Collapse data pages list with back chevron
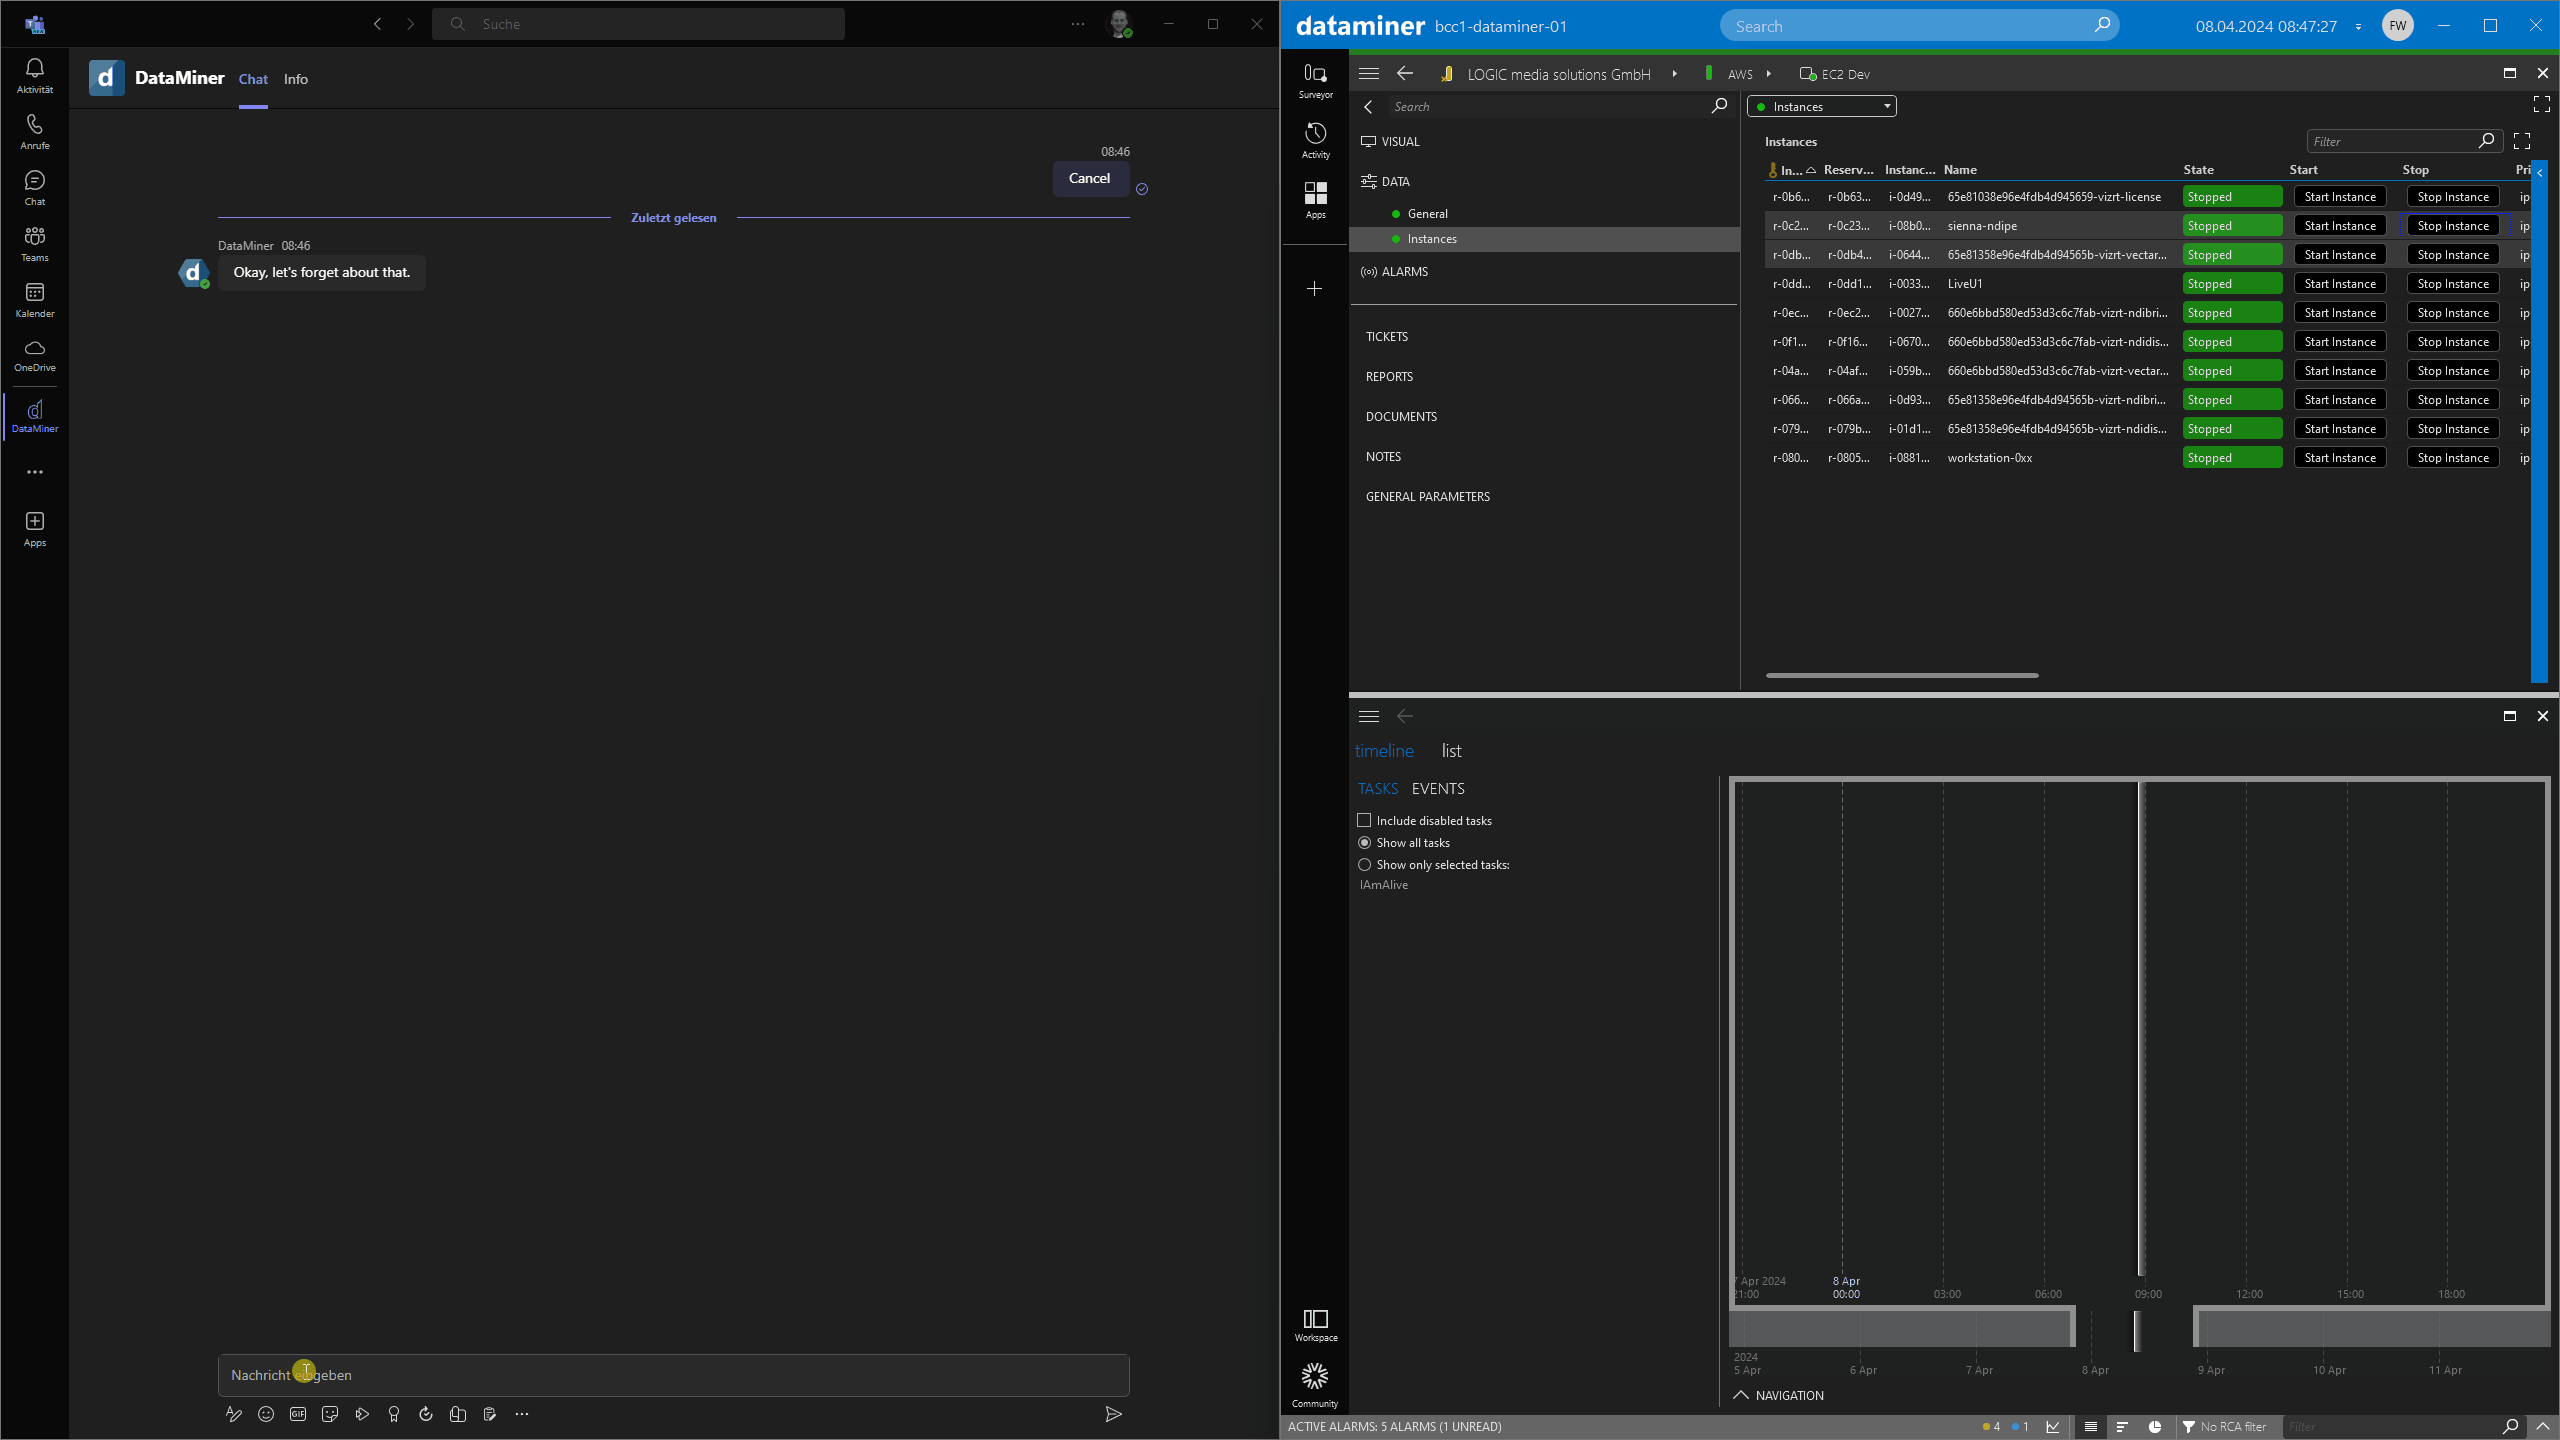The image size is (2560, 1440). (1368, 107)
